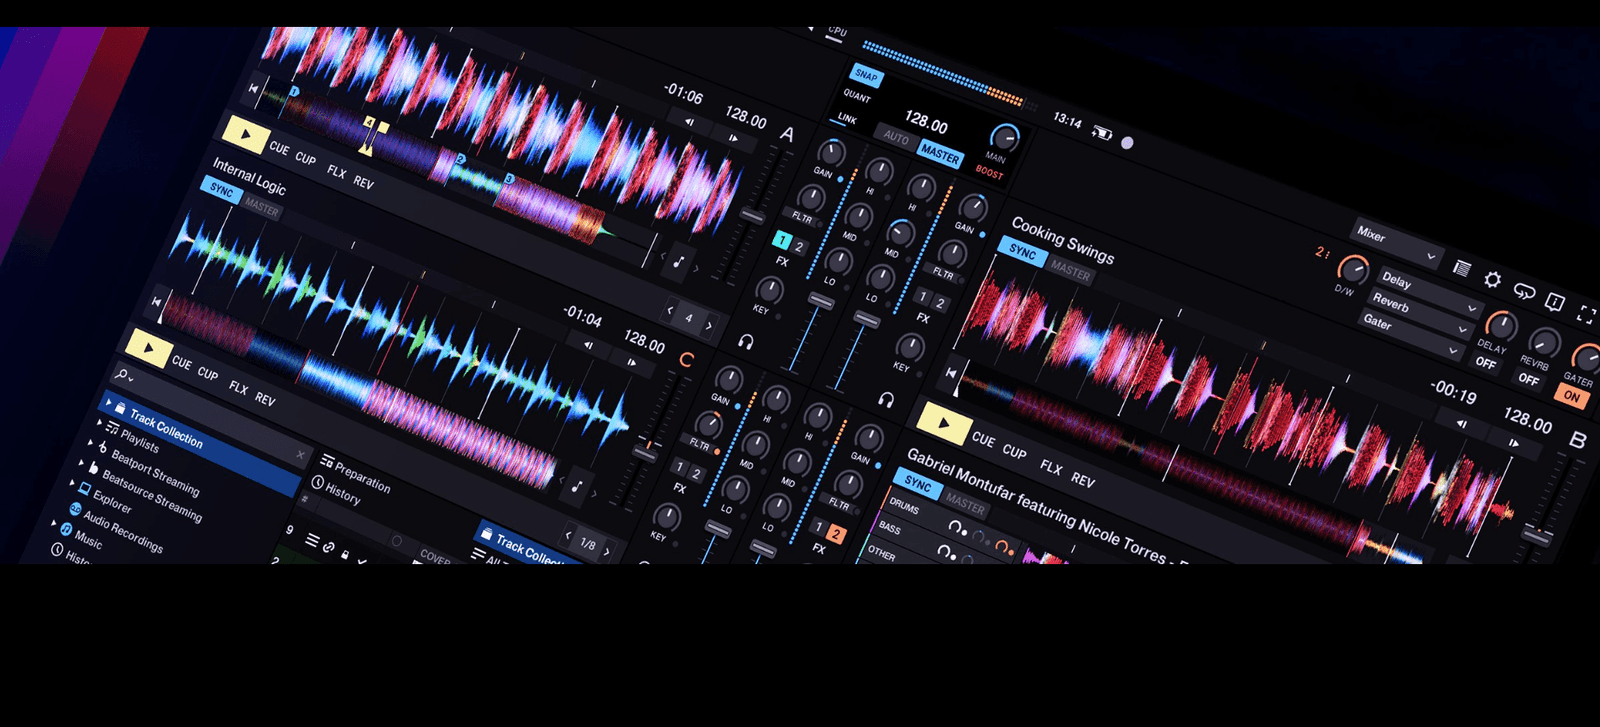The height and width of the screenshot is (727, 1600).
Task: Enable AUTO master clock mode
Action: click(896, 137)
